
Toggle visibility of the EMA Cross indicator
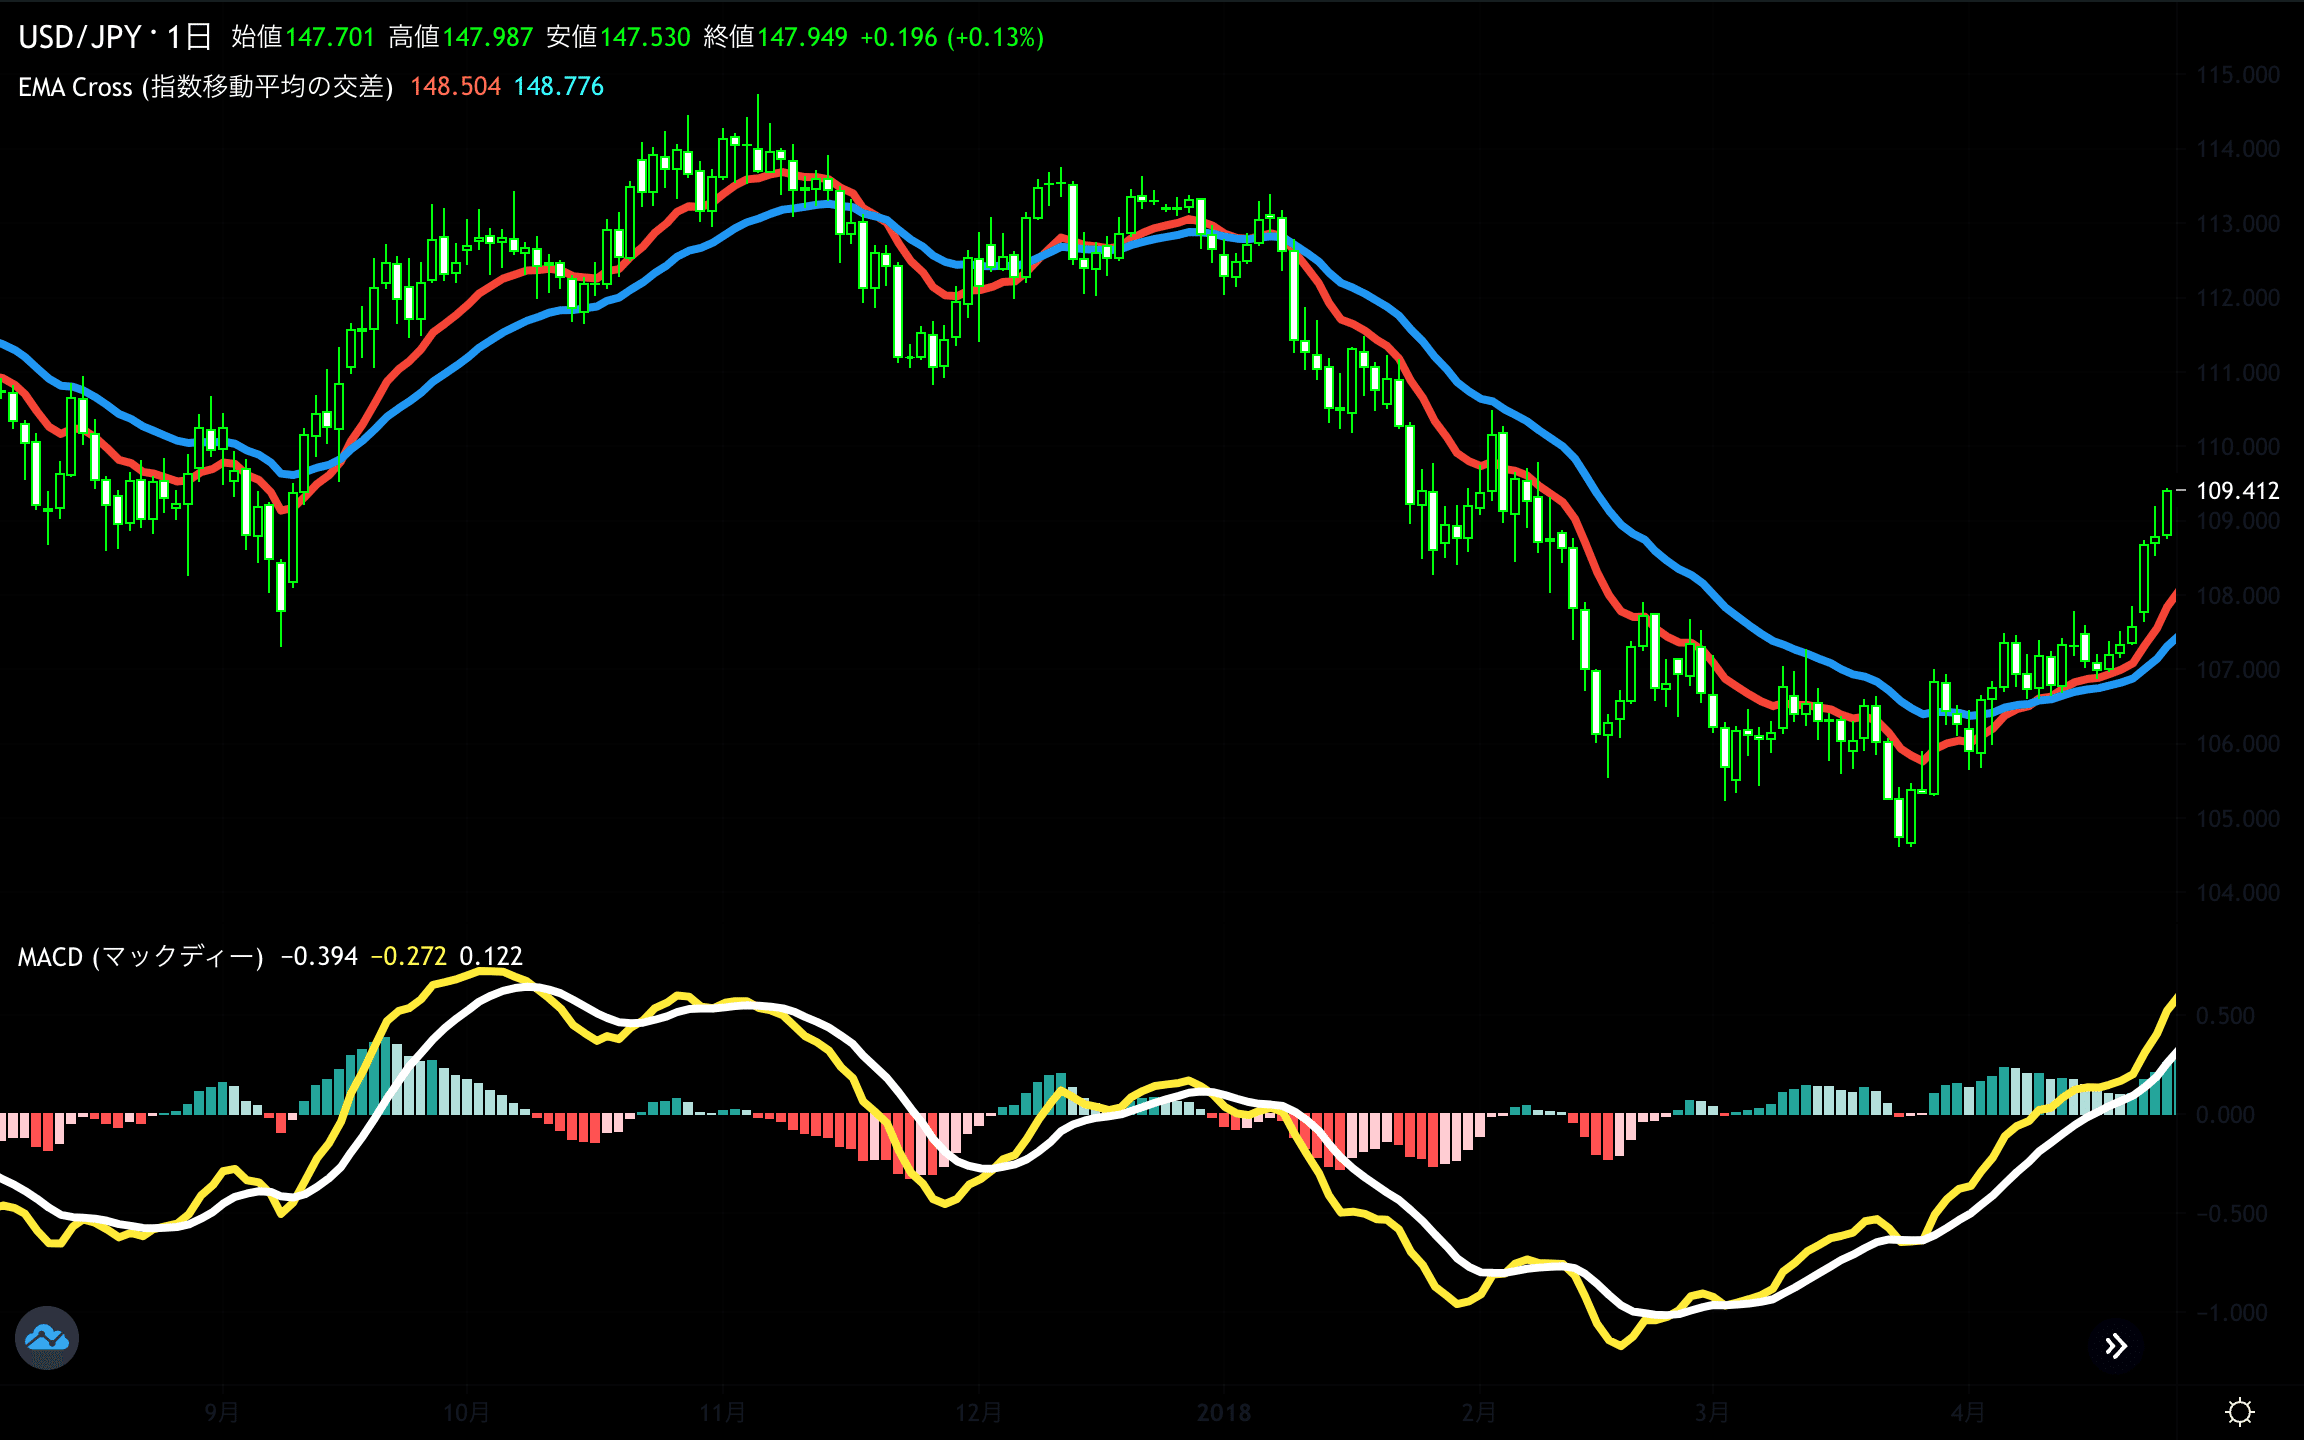[x=204, y=88]
